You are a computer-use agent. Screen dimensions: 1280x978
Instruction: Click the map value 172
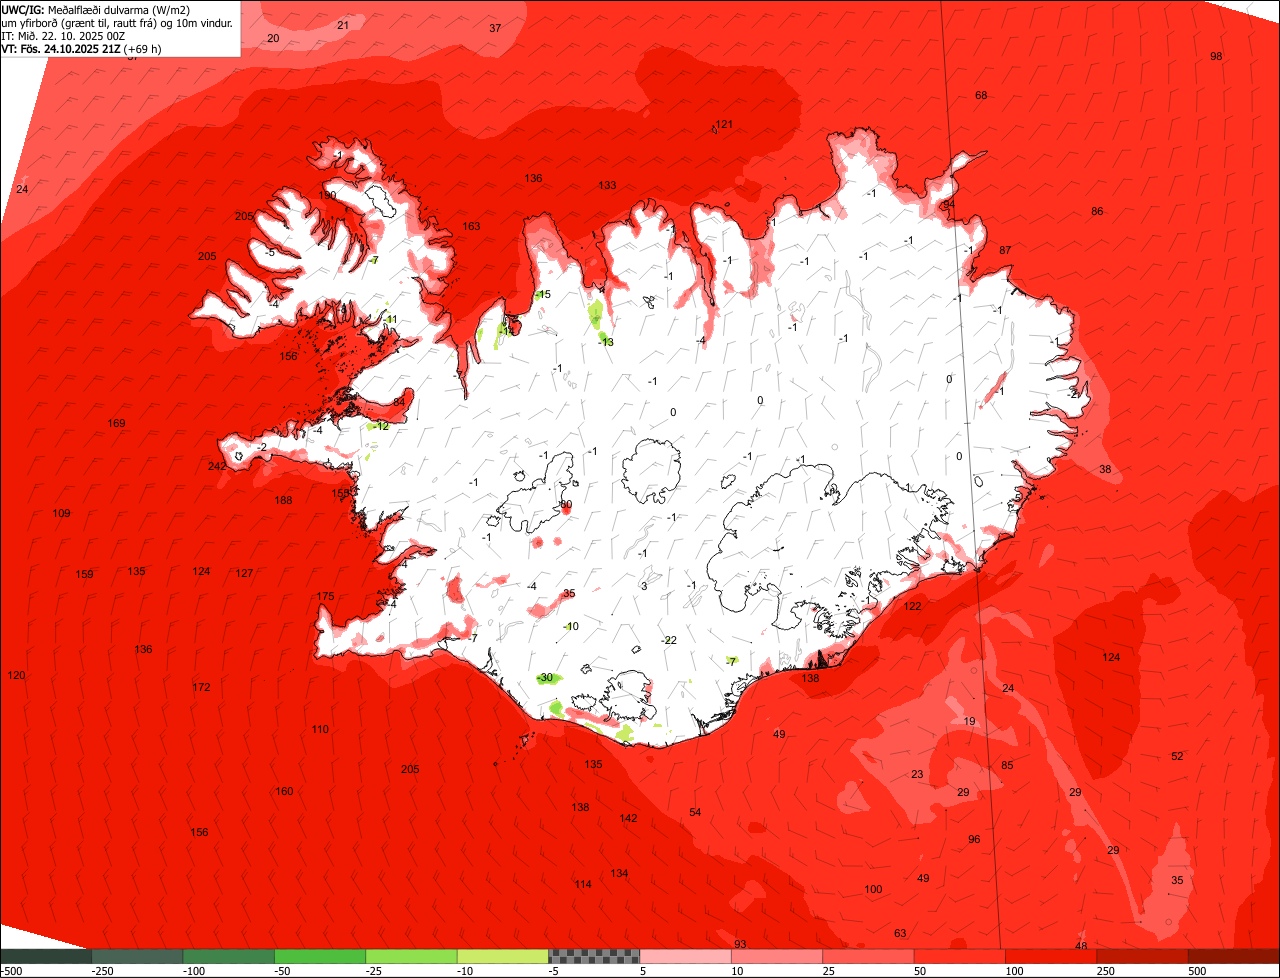[x=201, y=687]
